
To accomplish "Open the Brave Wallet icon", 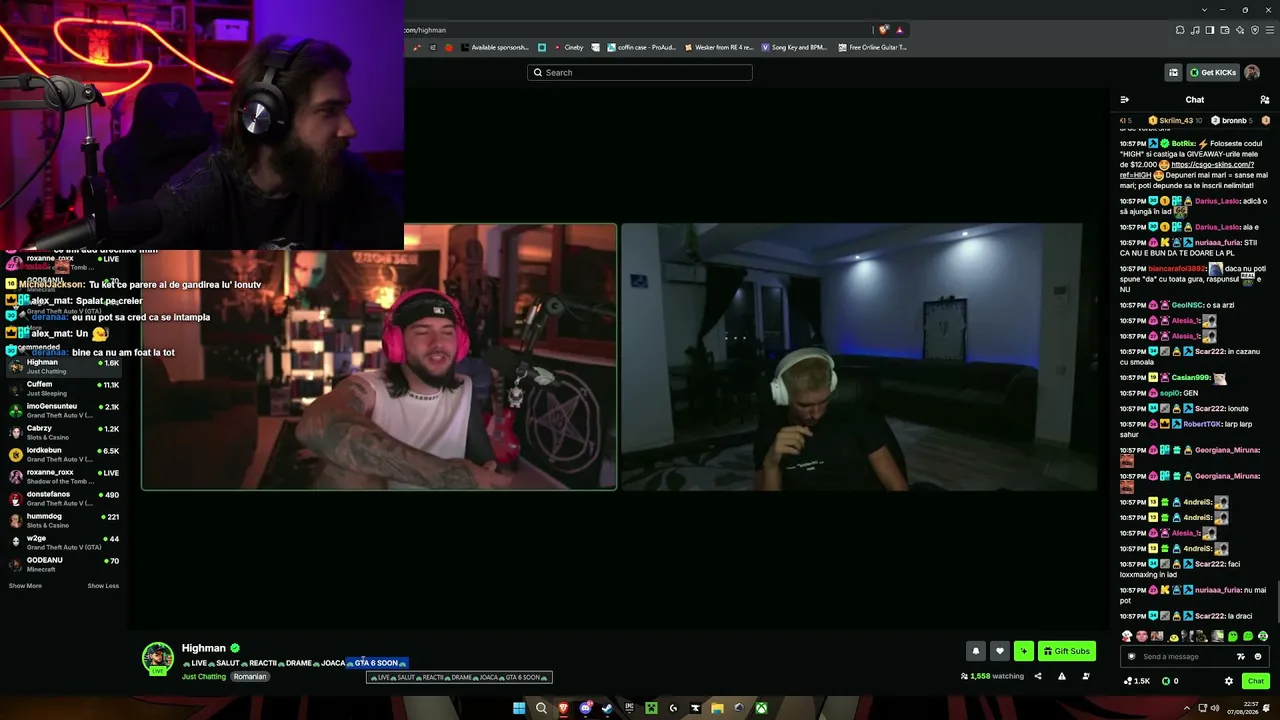I will (1225, 30).
